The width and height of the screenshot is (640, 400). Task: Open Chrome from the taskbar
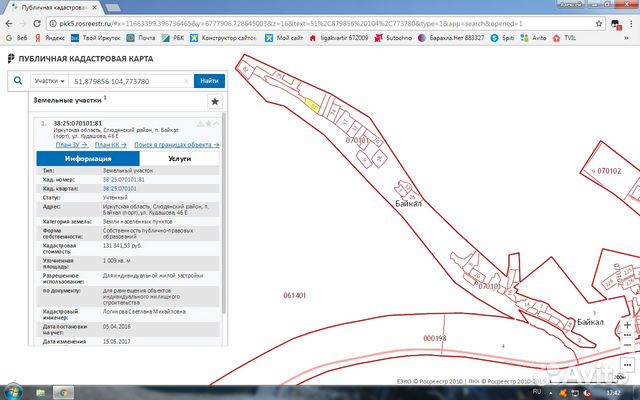pos(63,393)
